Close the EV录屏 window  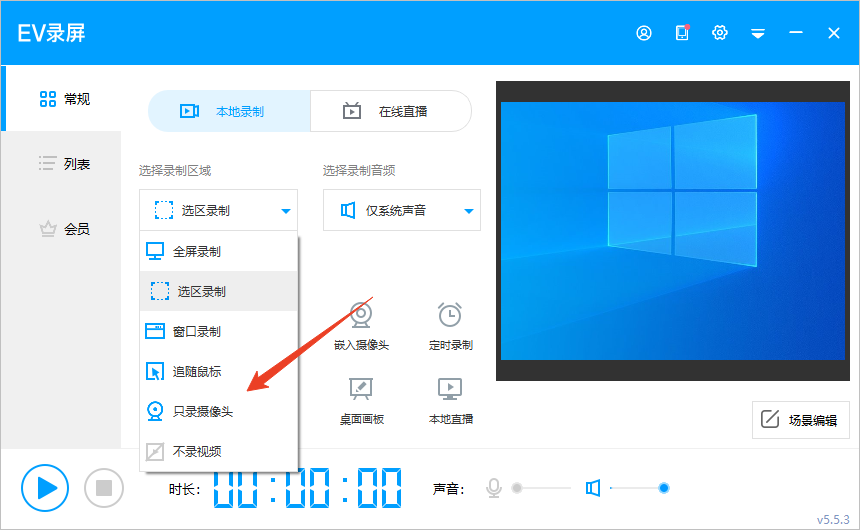[834, 33]
